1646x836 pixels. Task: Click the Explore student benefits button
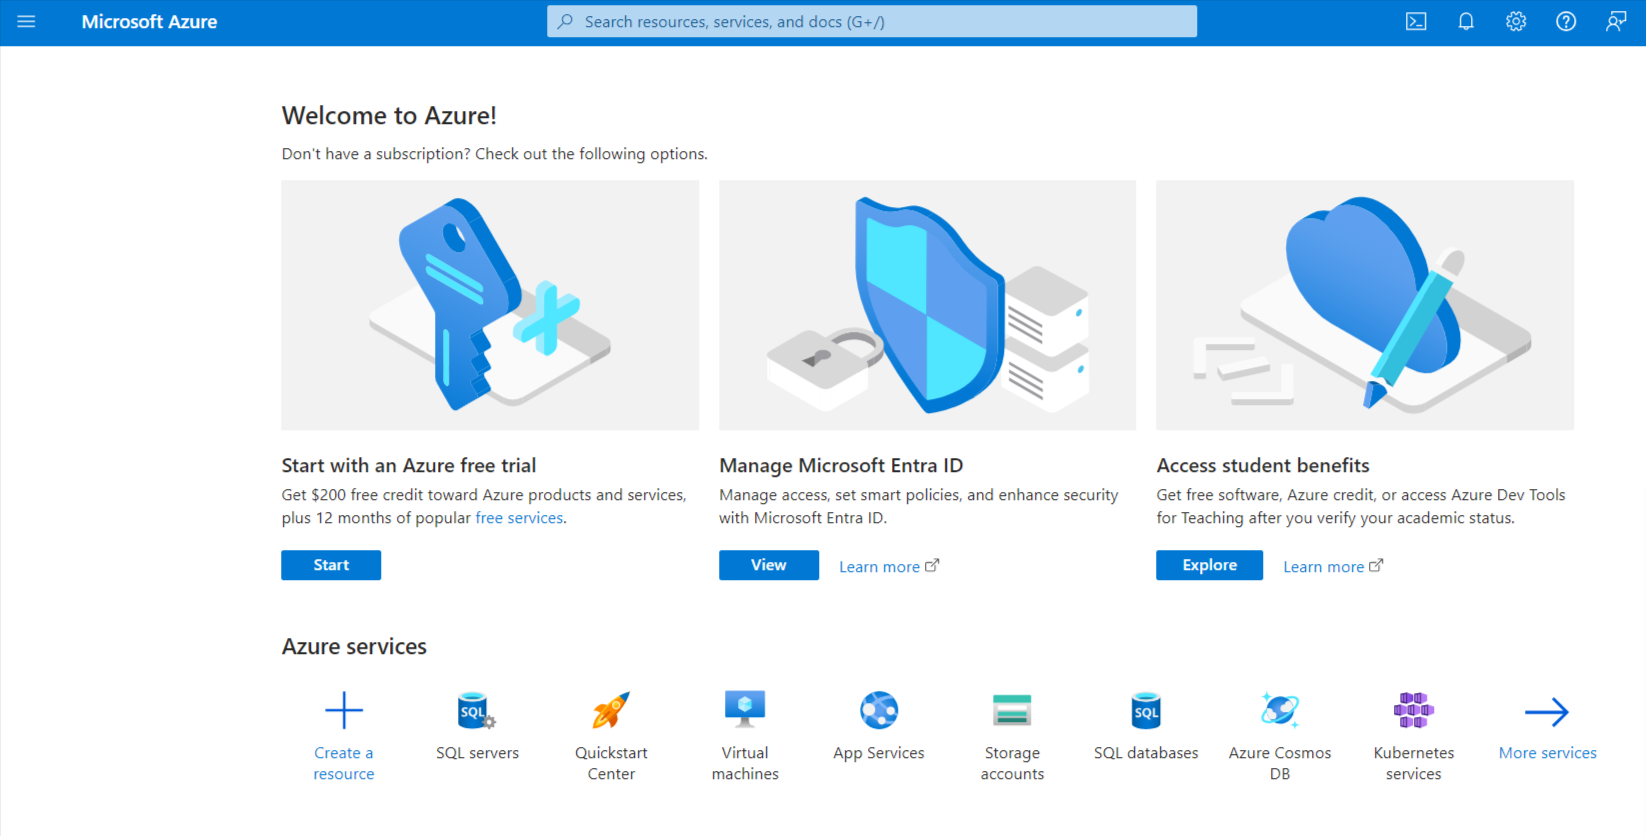1209,565
